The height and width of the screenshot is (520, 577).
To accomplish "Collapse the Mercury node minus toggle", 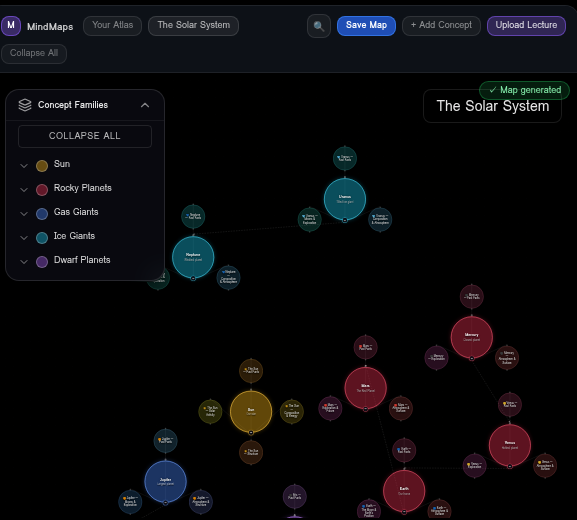I will [472, 358].
